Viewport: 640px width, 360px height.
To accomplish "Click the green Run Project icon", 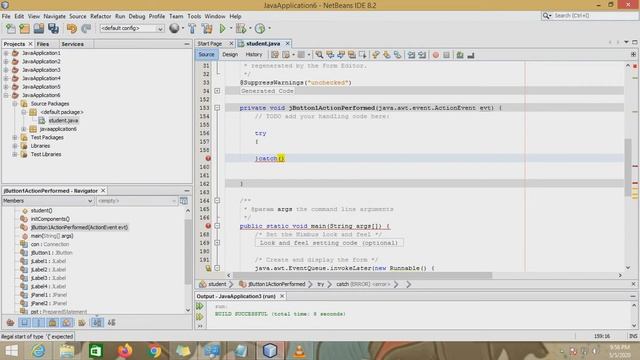I will point(222,28).
